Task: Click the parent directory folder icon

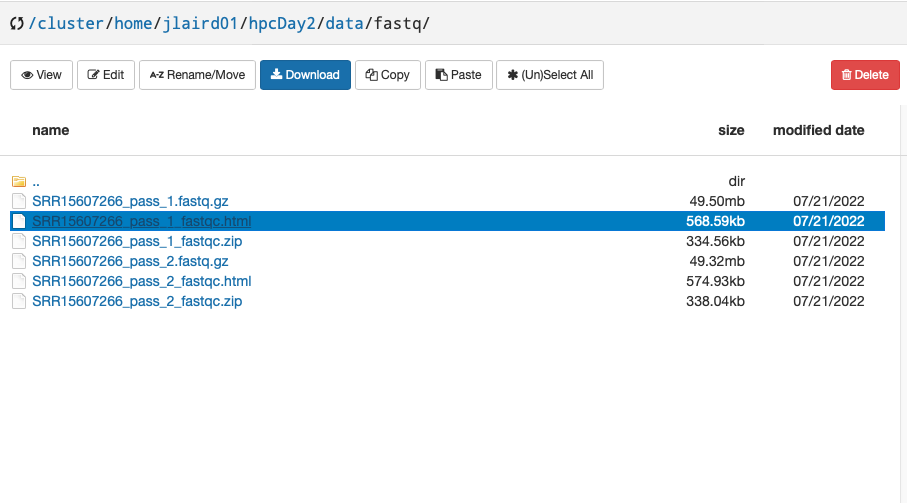Action: click(19, 182)
